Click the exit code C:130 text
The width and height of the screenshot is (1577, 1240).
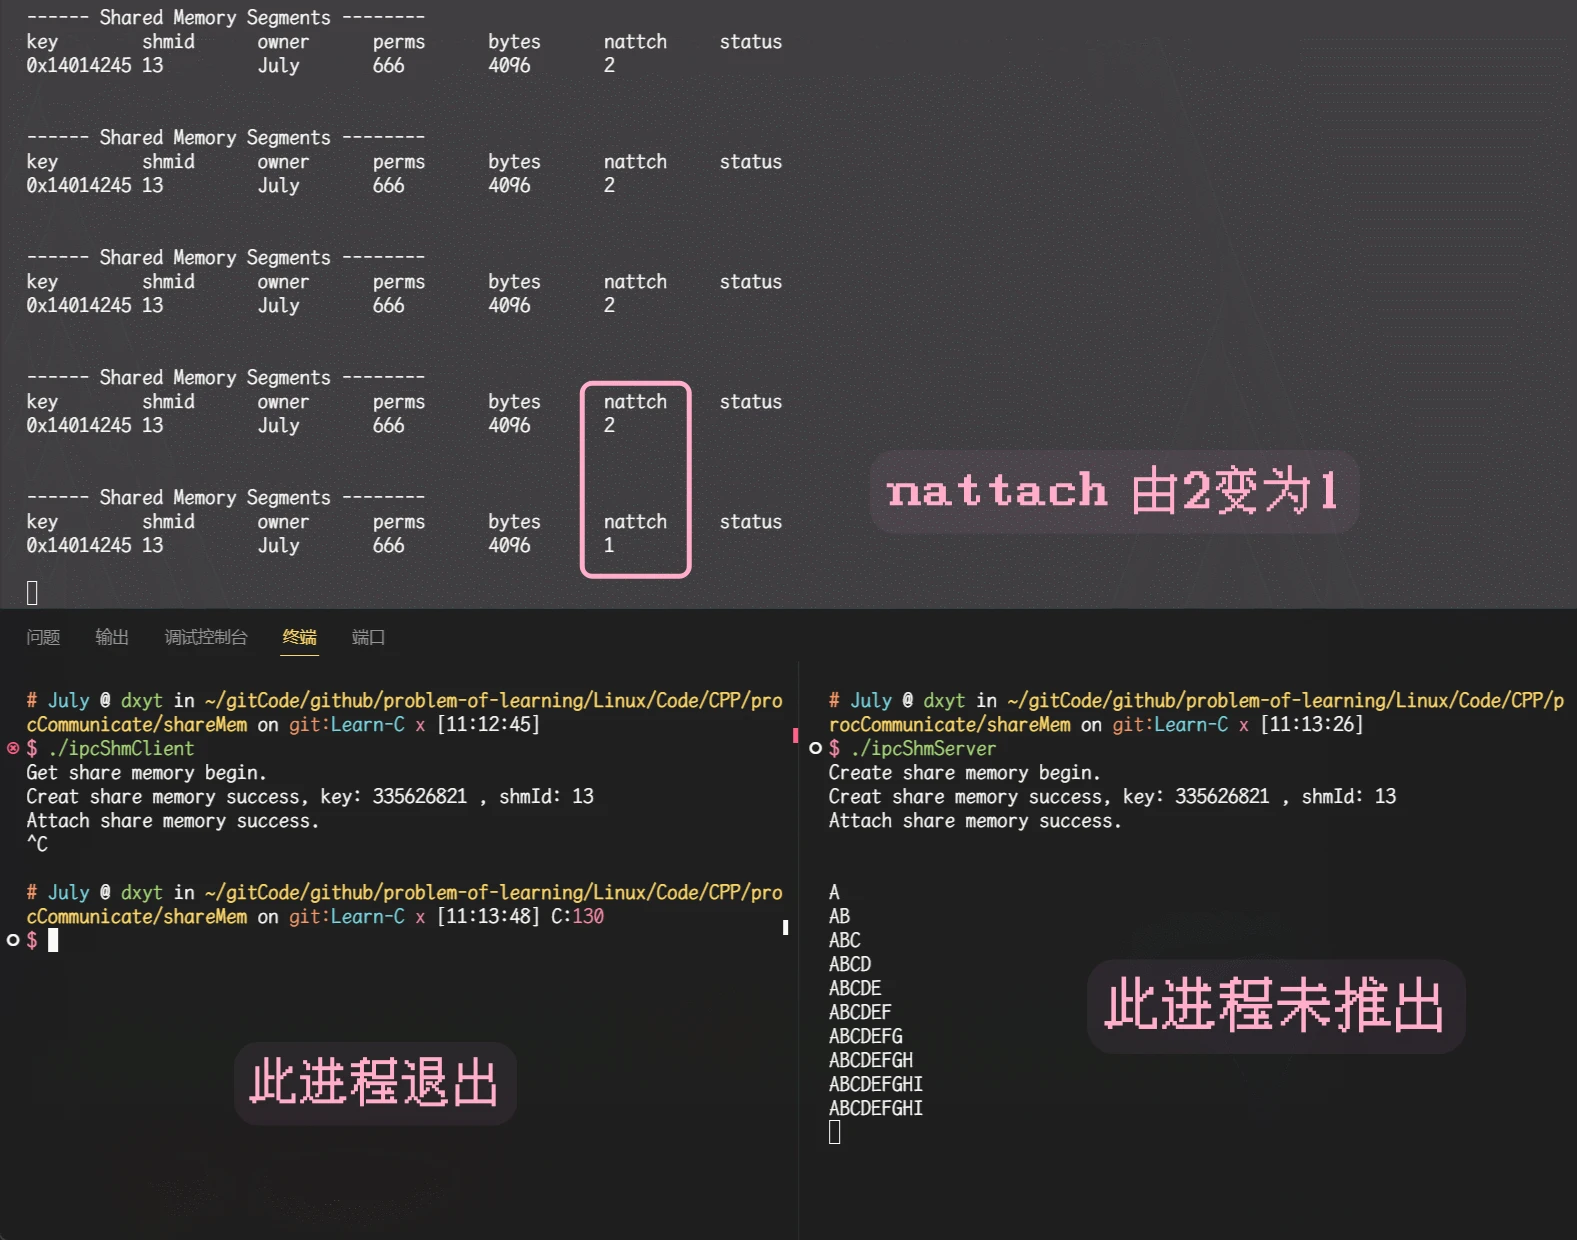pyautogui.click(x=578, y=916)
